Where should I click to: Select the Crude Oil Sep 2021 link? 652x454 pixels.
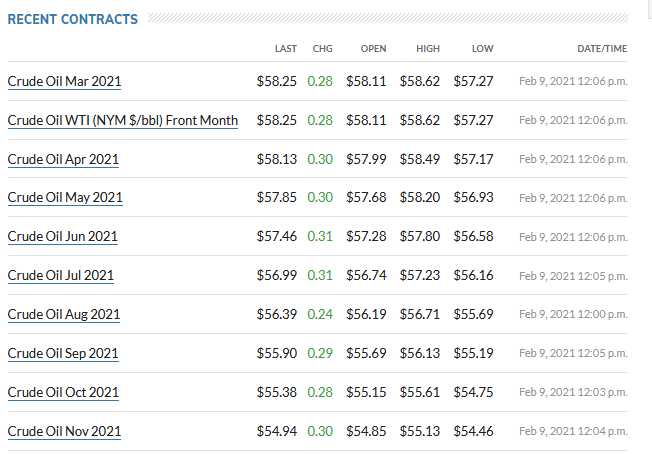pyautogui.click(x=63, y=353)
